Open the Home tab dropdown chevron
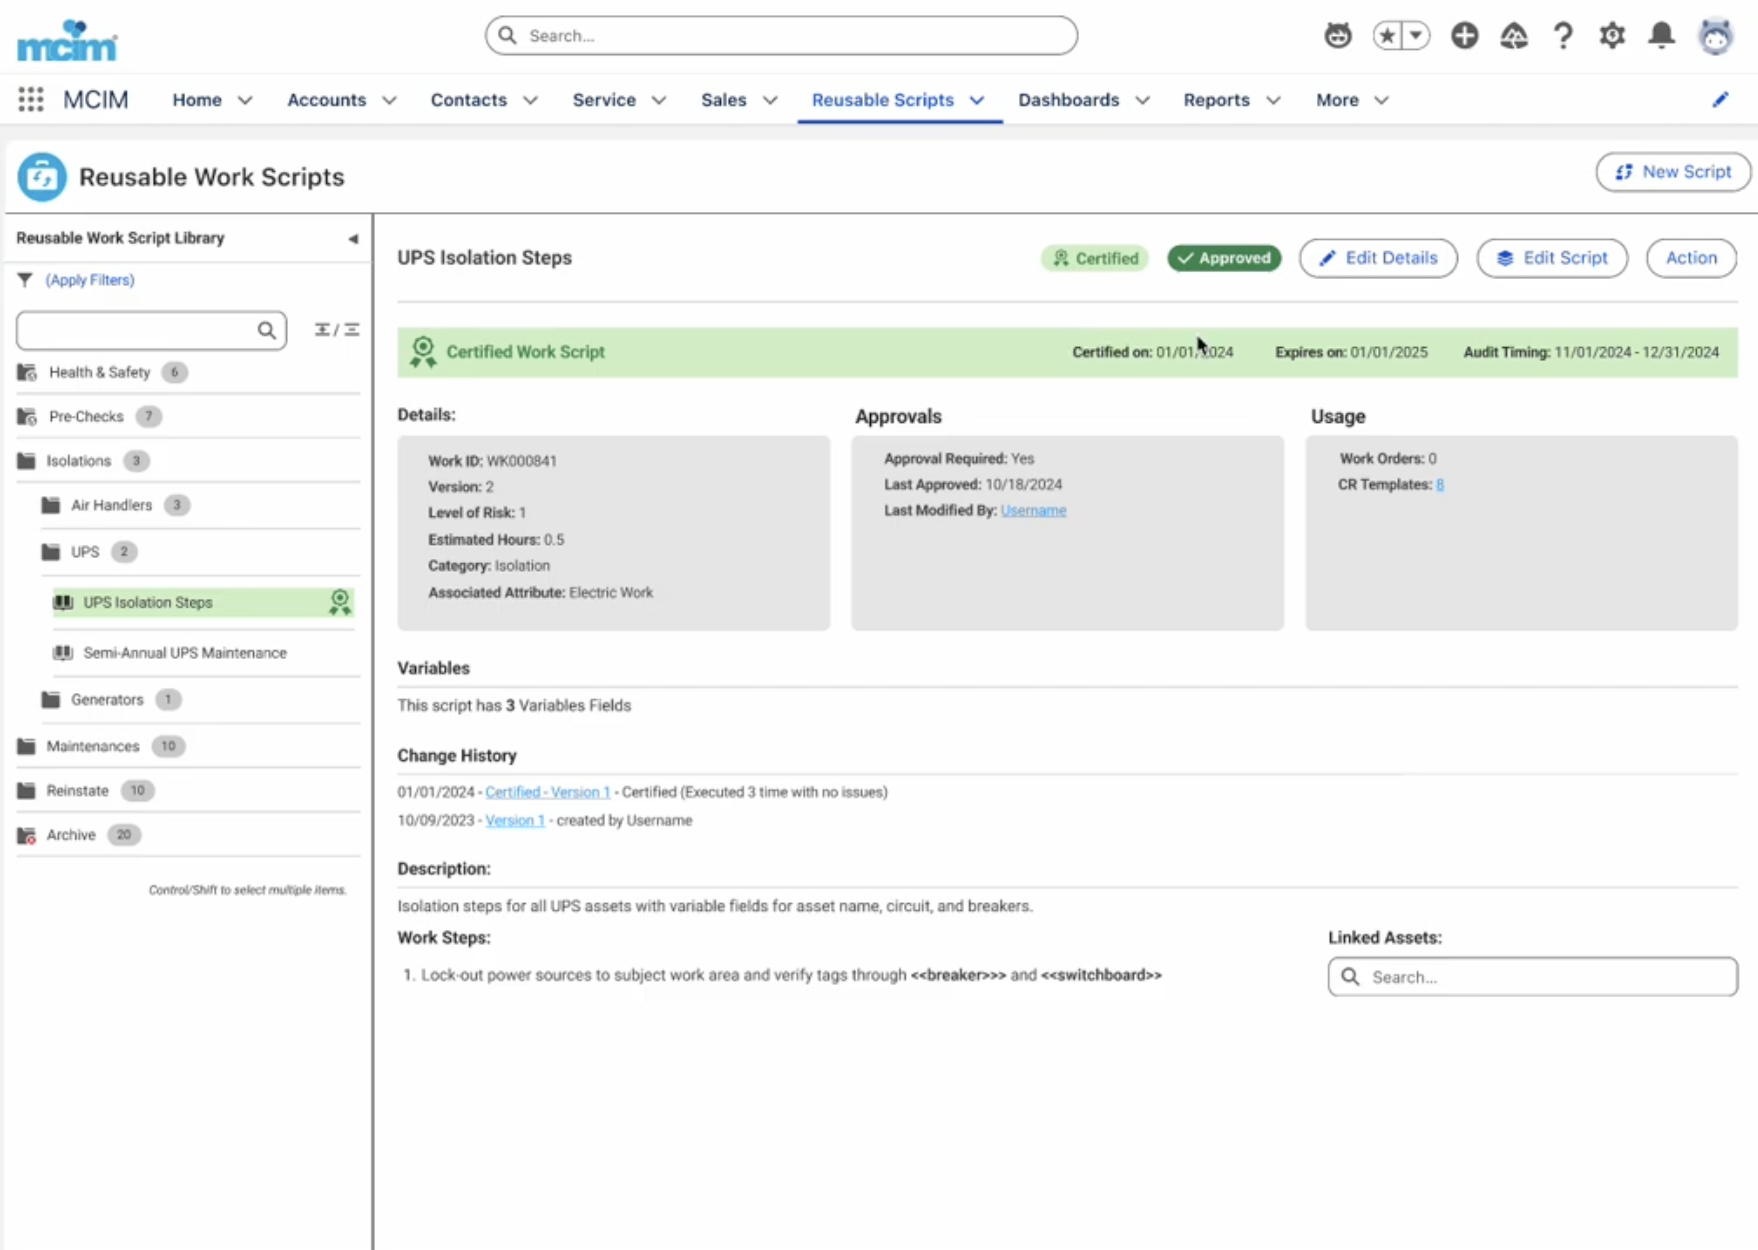Screen dimensions: 1758x1250 pos(245,100)
